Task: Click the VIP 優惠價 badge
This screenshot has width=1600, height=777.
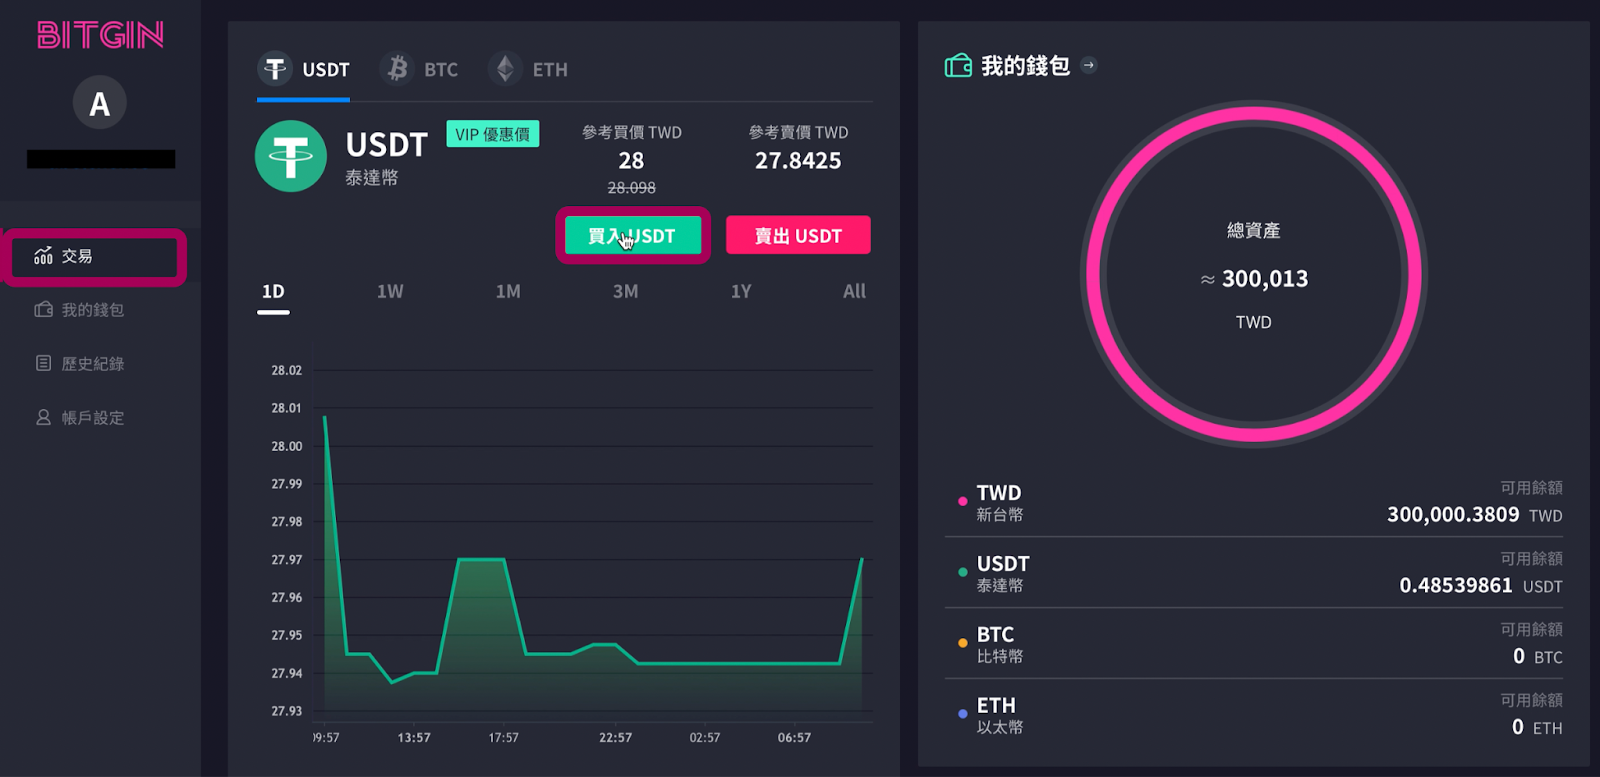Action: [x=493, y=134]
